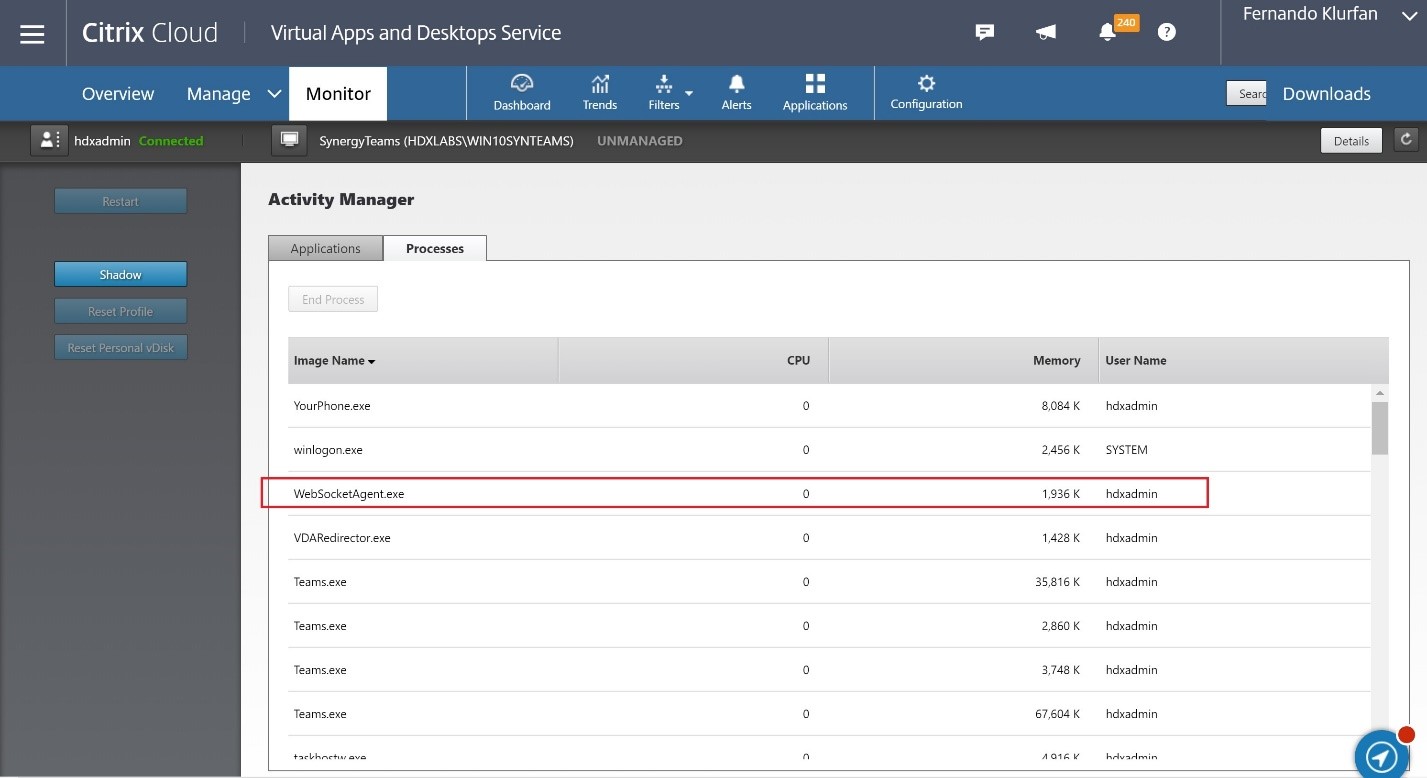Switch to the Processes tab
Screen dimensions: 1427x778
point(435,248)
